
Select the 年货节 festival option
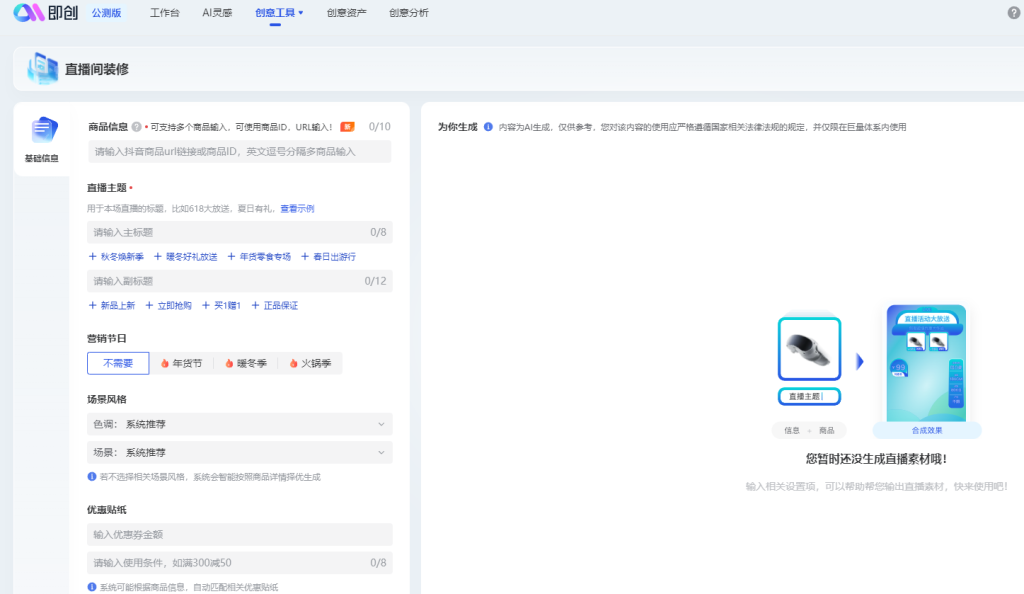click(181, 363)
